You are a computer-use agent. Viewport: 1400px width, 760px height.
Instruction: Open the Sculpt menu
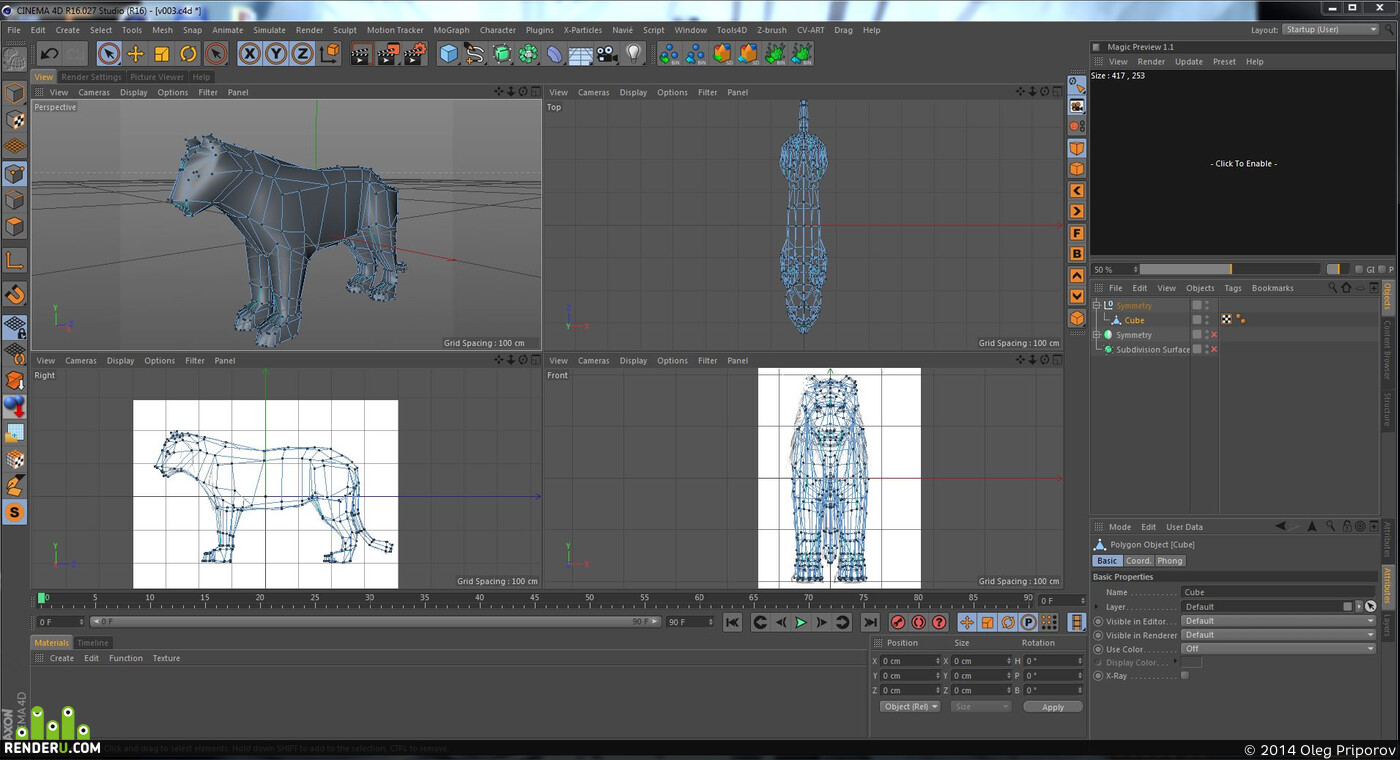[x=345, y=30]
